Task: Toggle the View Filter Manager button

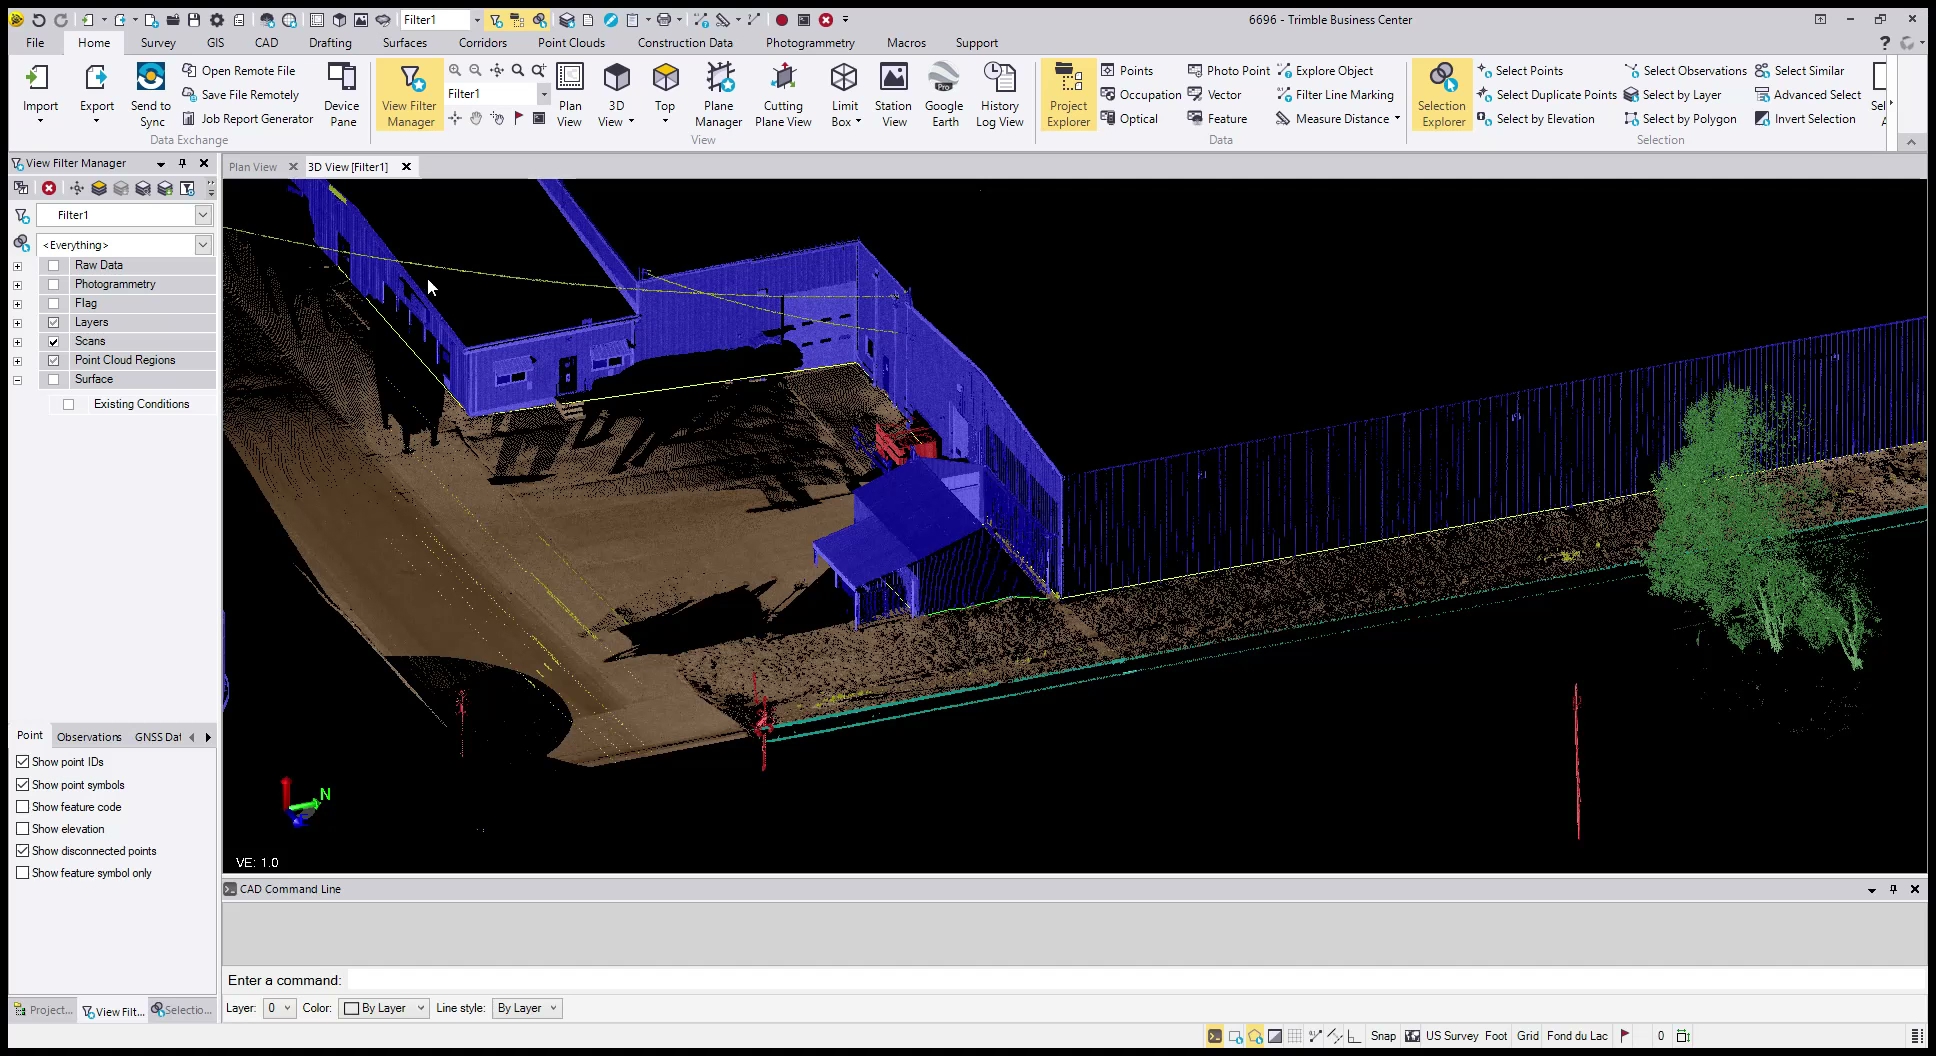Action: click(x=409, y=95)
